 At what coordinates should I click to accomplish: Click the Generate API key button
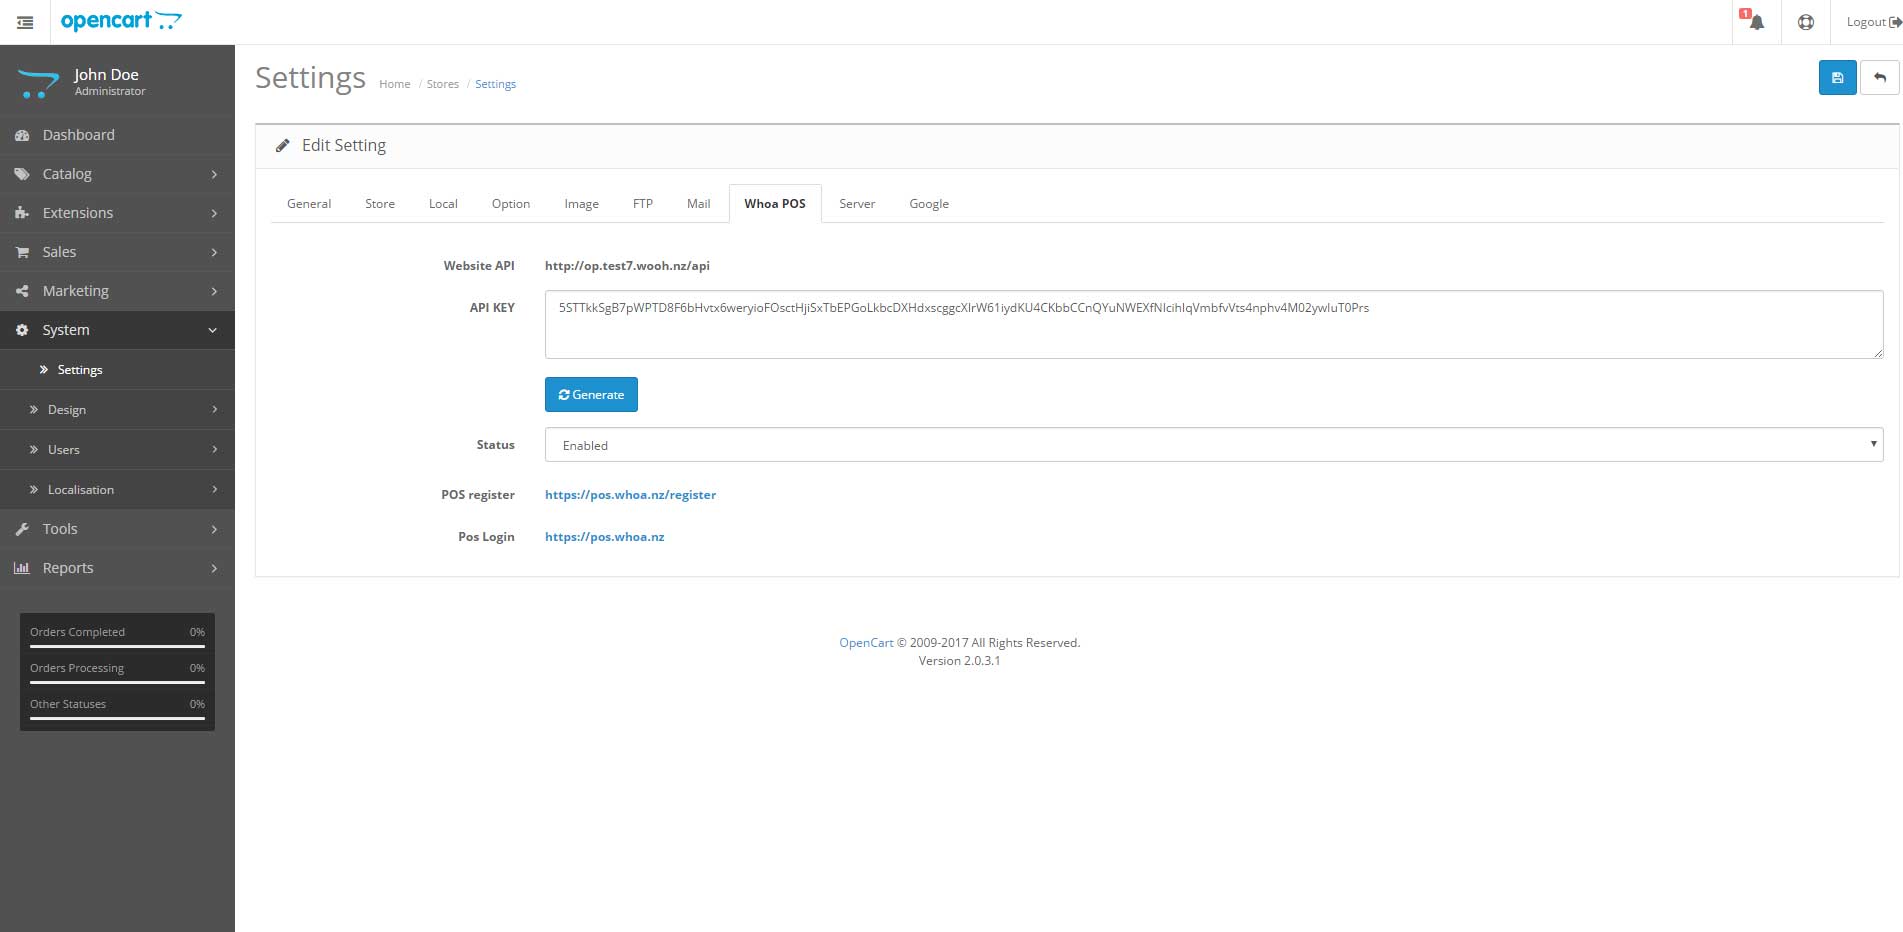pyautogui.click(x=591, y=394)
